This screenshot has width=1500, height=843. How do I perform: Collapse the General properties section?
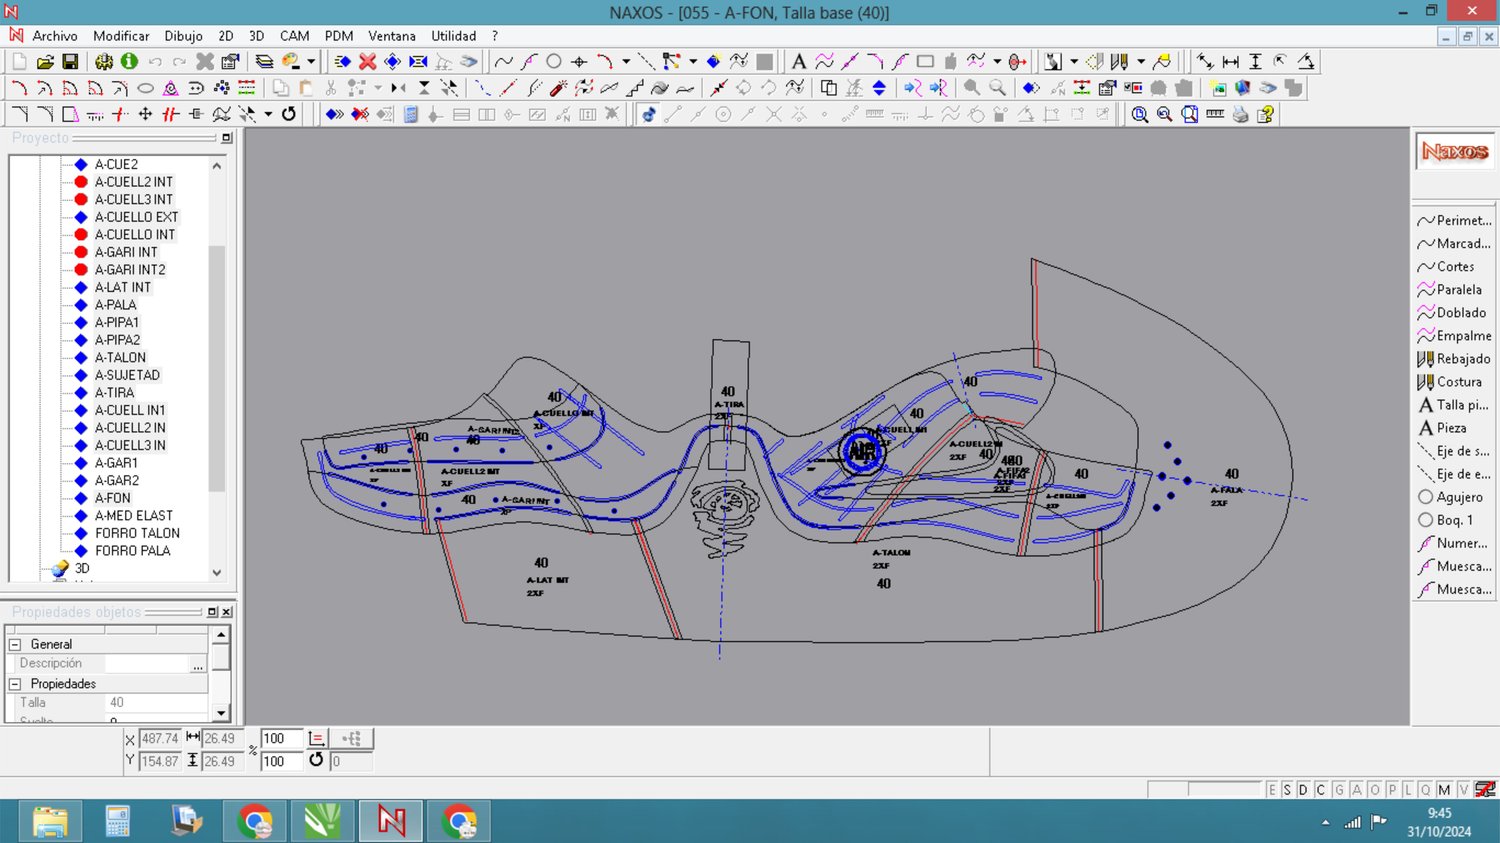(x=15, y=645)
